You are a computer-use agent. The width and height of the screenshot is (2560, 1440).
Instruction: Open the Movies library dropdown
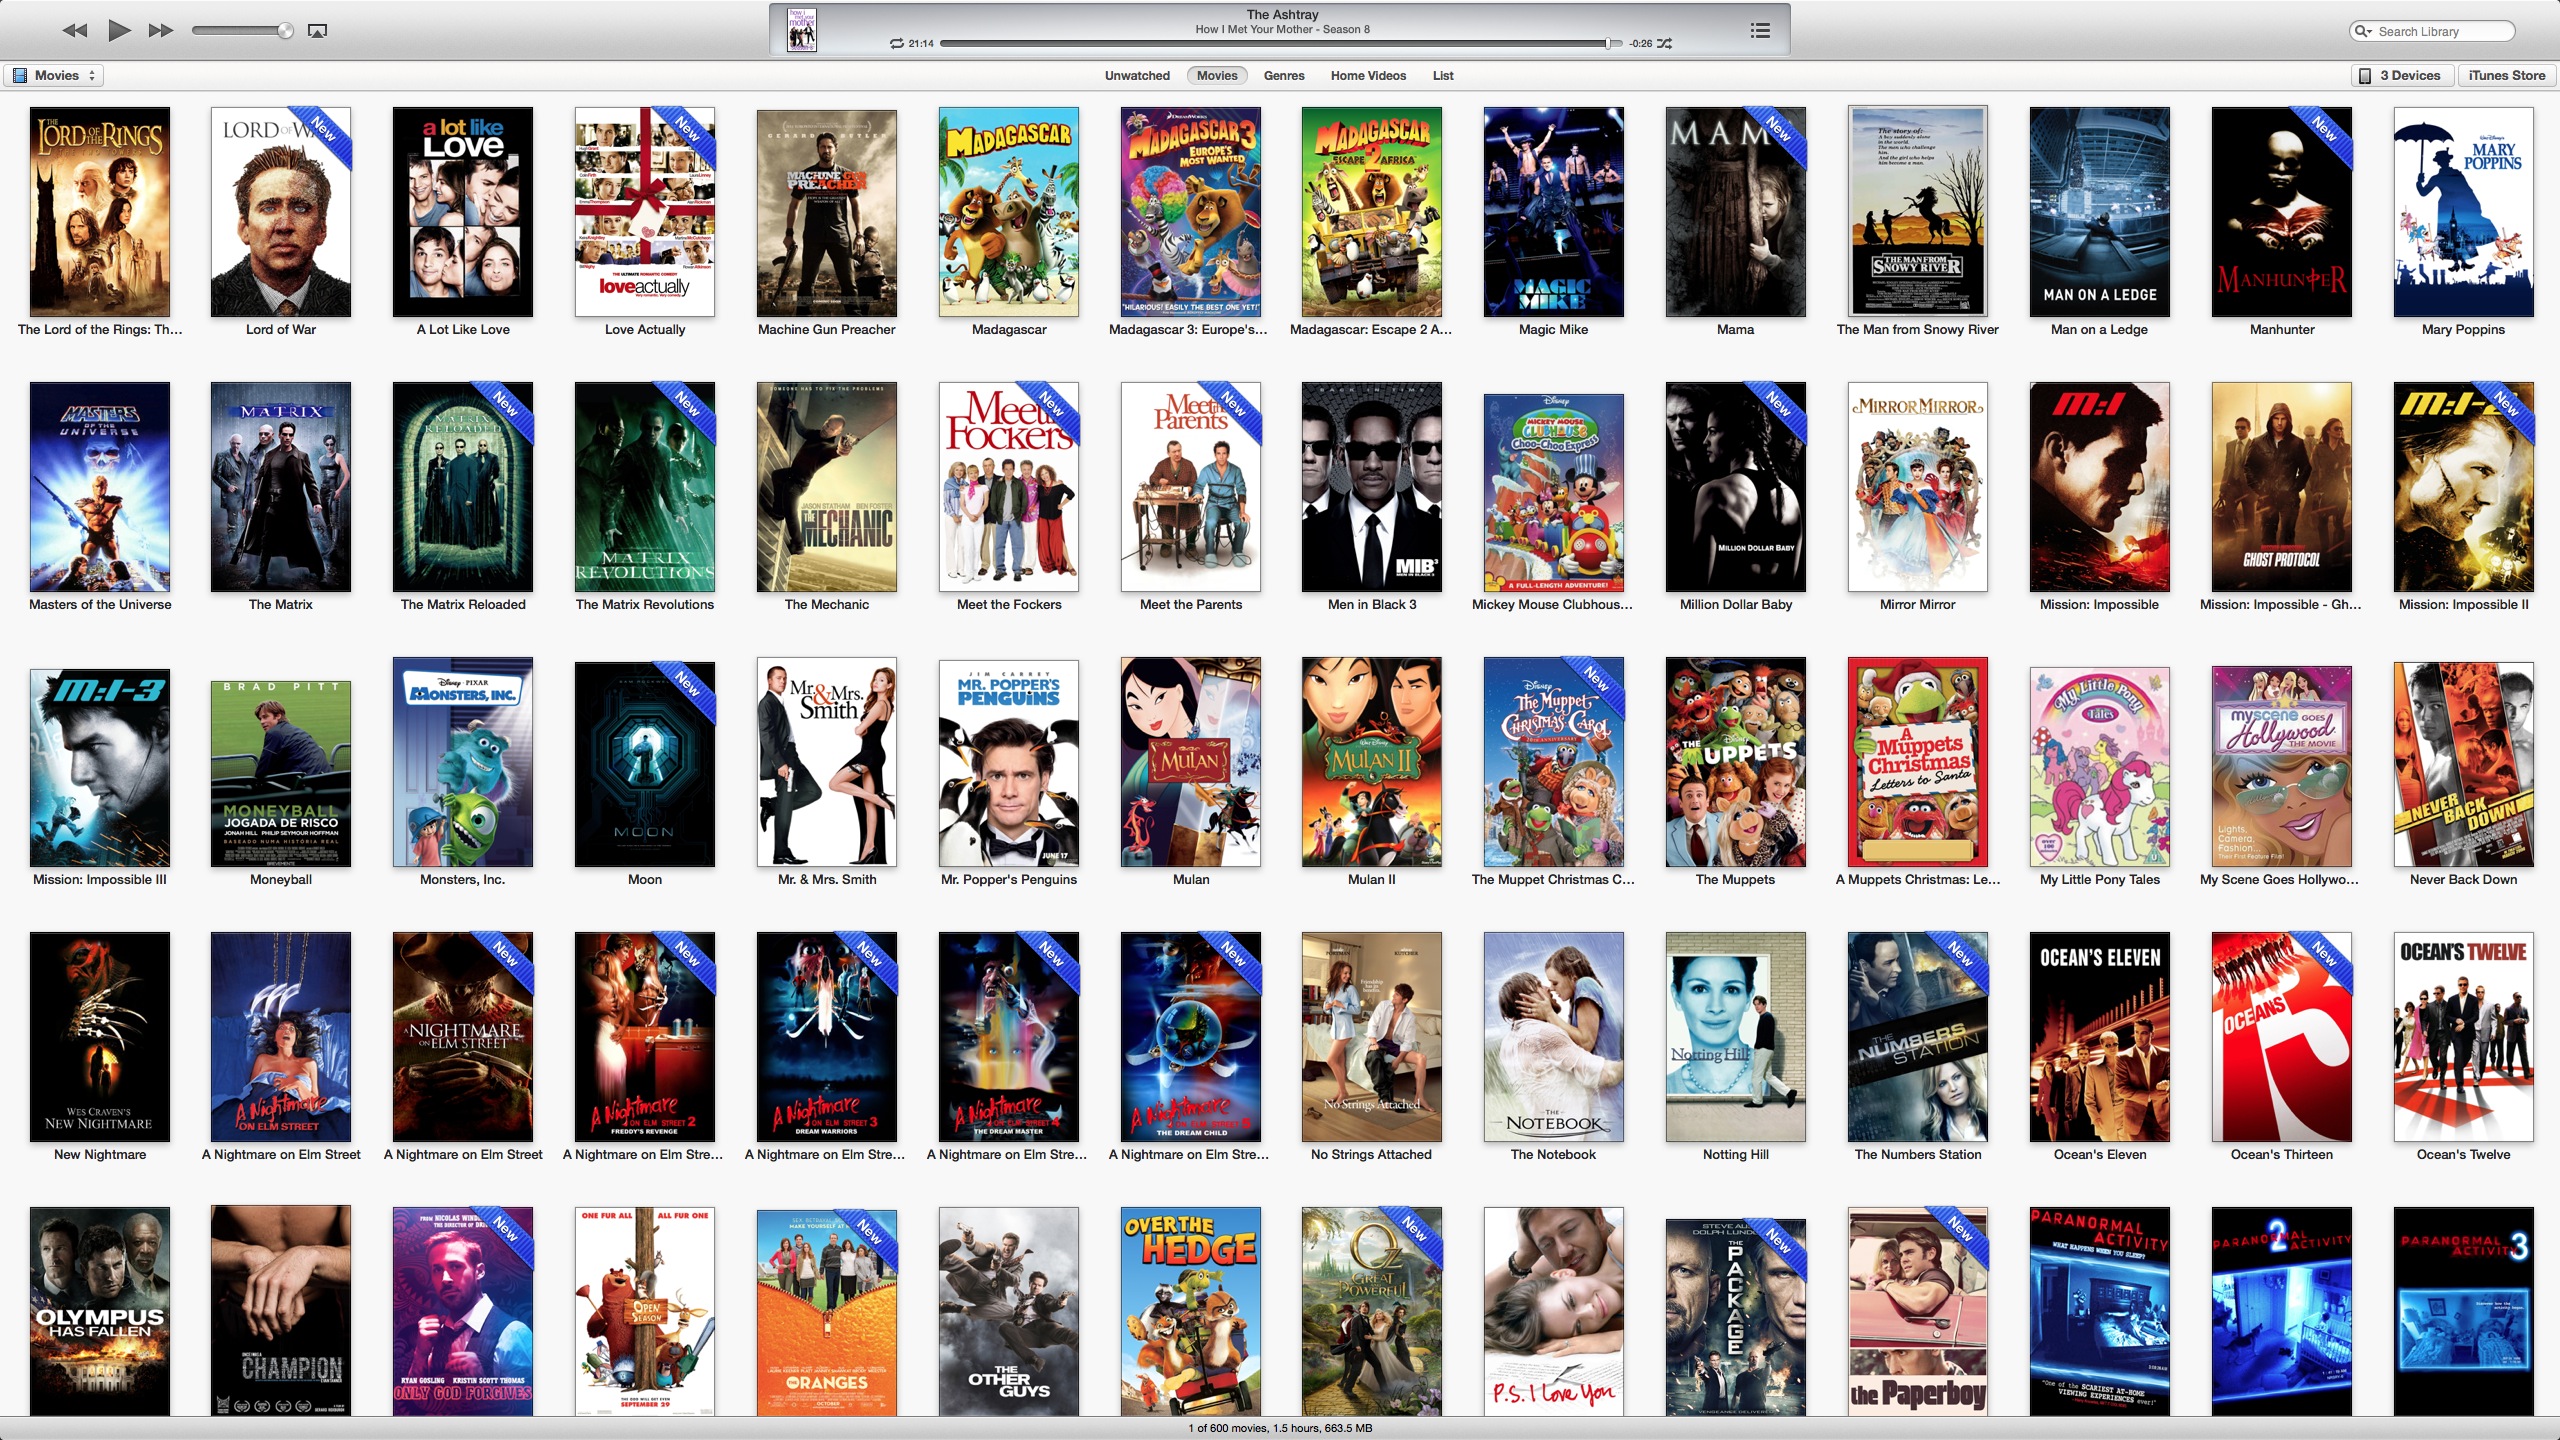[55, 75]
